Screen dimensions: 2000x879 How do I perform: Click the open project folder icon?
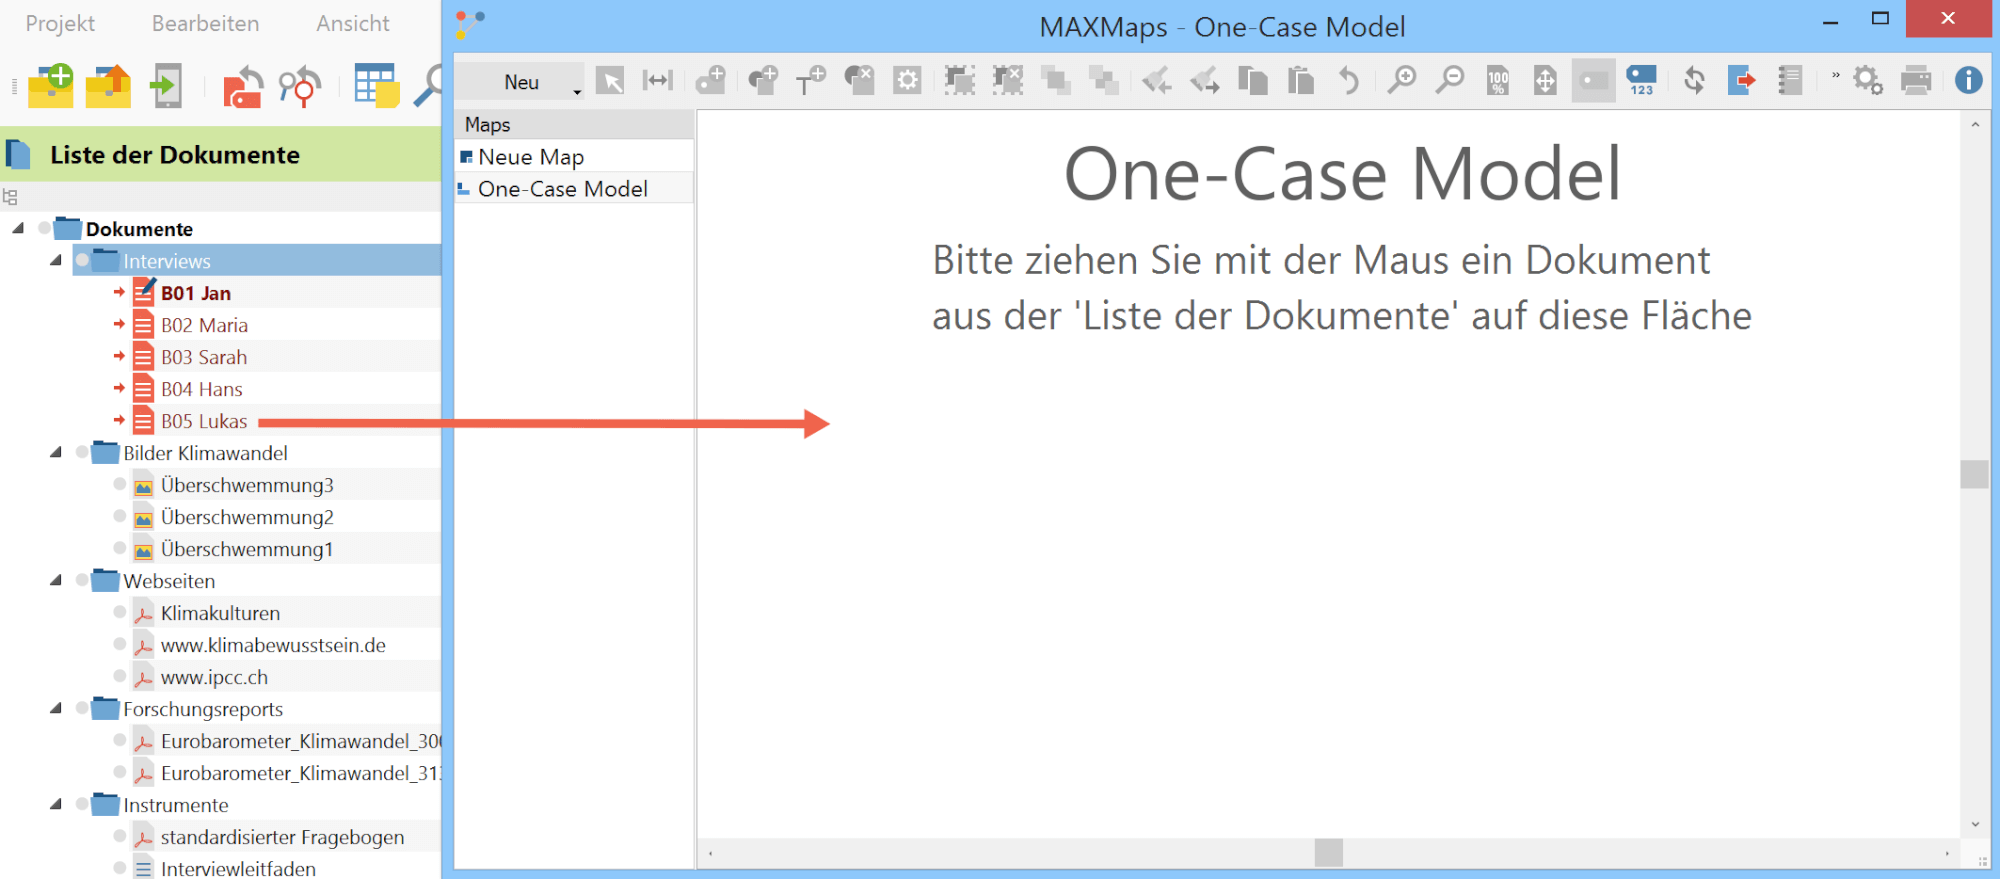pos(108,85)
